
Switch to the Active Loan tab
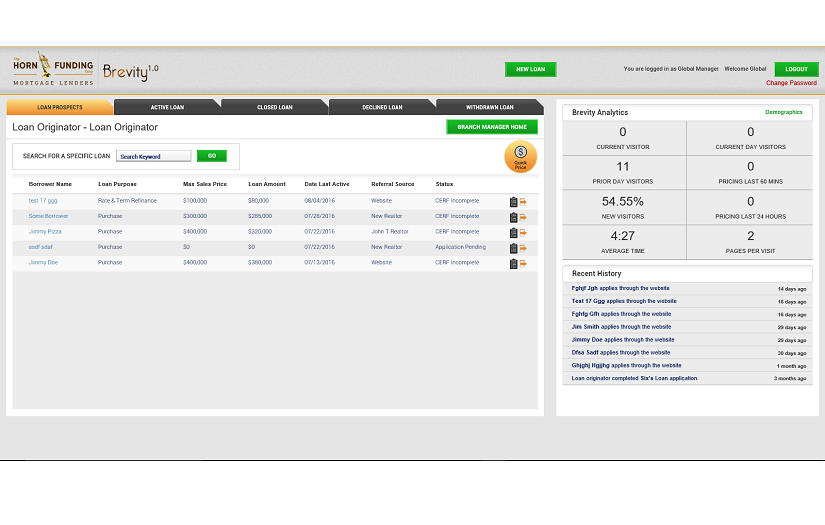167,107
